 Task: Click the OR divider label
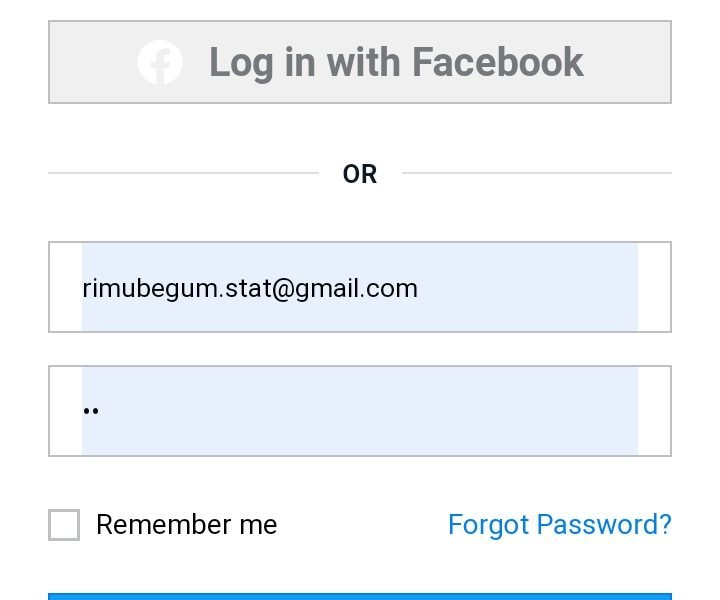pos(360,174)
